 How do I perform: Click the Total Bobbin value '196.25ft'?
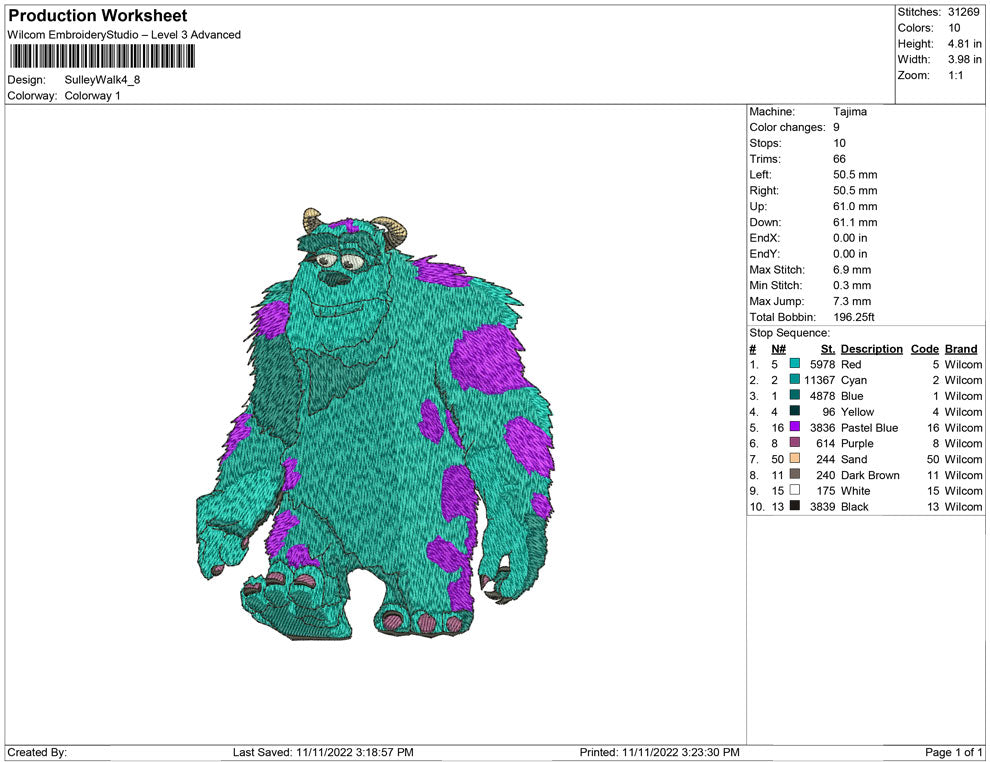coord(854,317)
